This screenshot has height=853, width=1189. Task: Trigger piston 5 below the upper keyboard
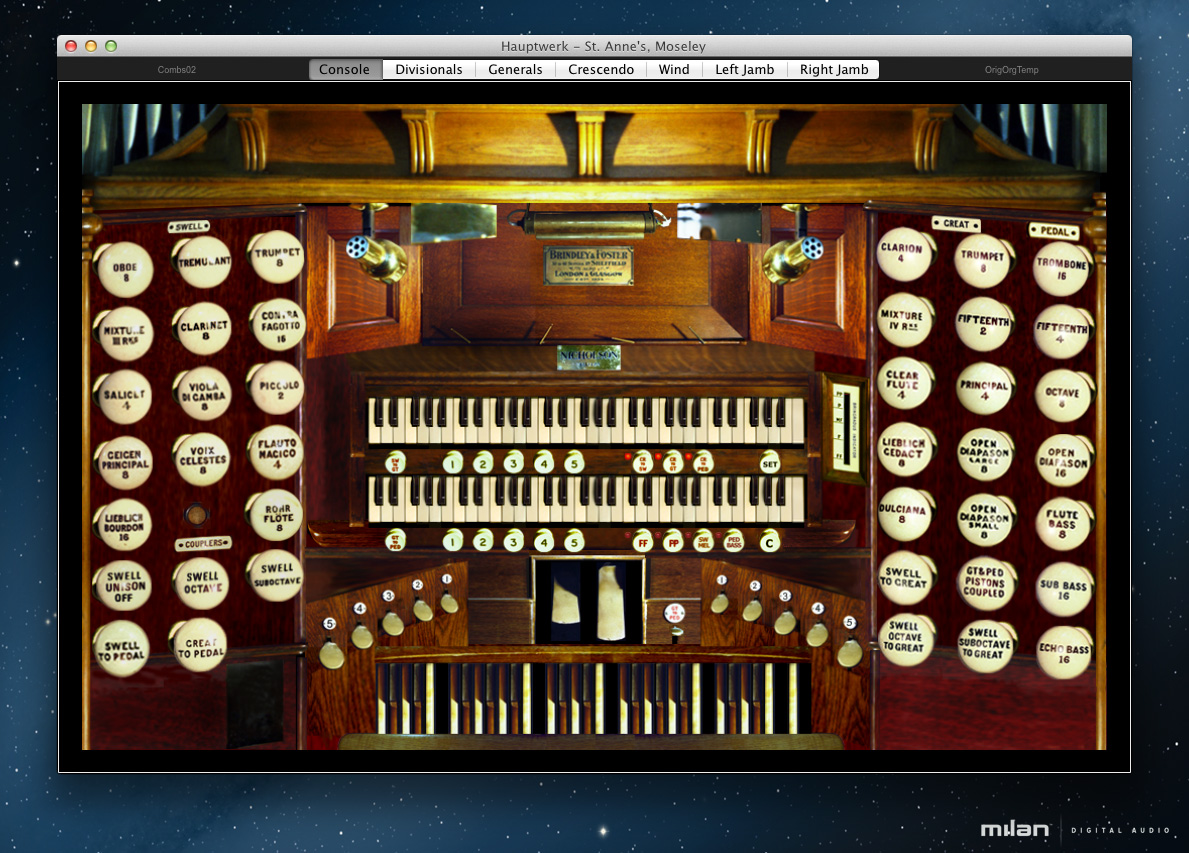coord(574,463)
